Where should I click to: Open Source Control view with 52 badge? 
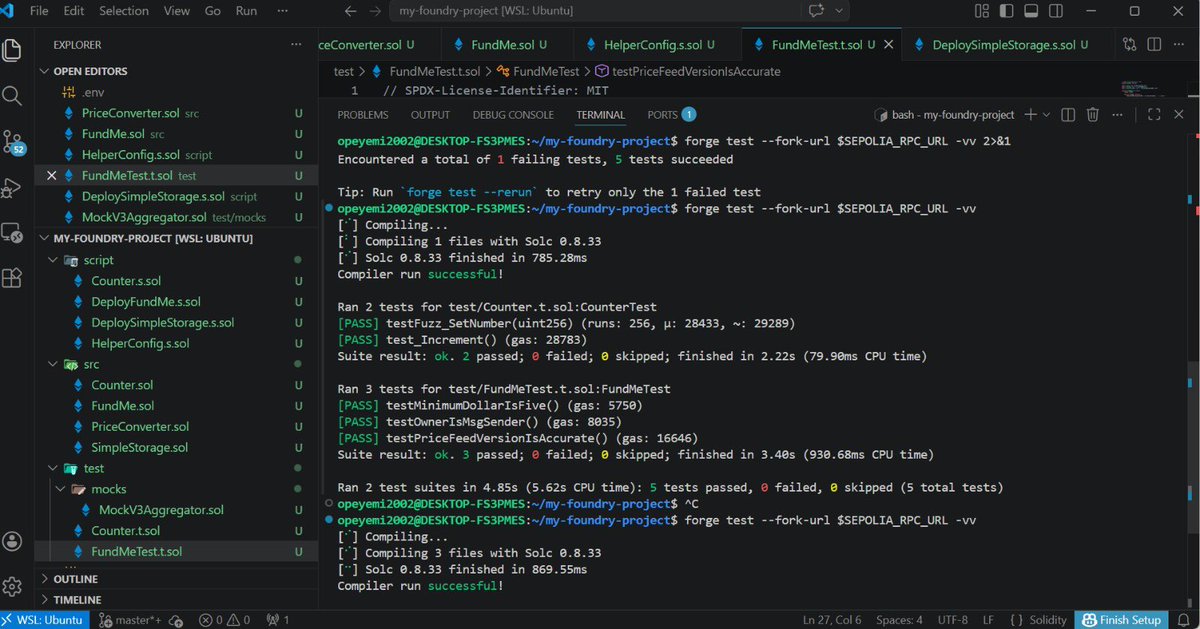tap(13, 142)
